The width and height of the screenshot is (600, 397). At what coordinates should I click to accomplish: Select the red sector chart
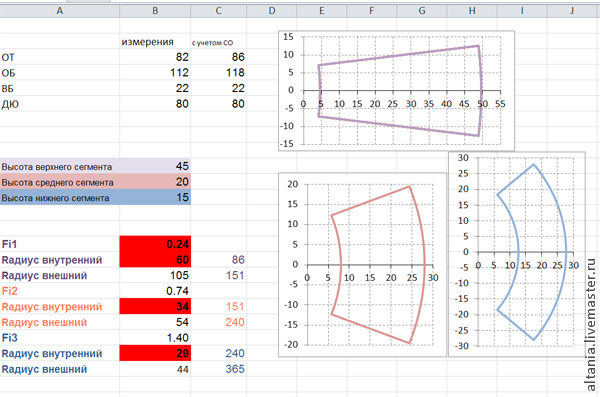point(362,265)
